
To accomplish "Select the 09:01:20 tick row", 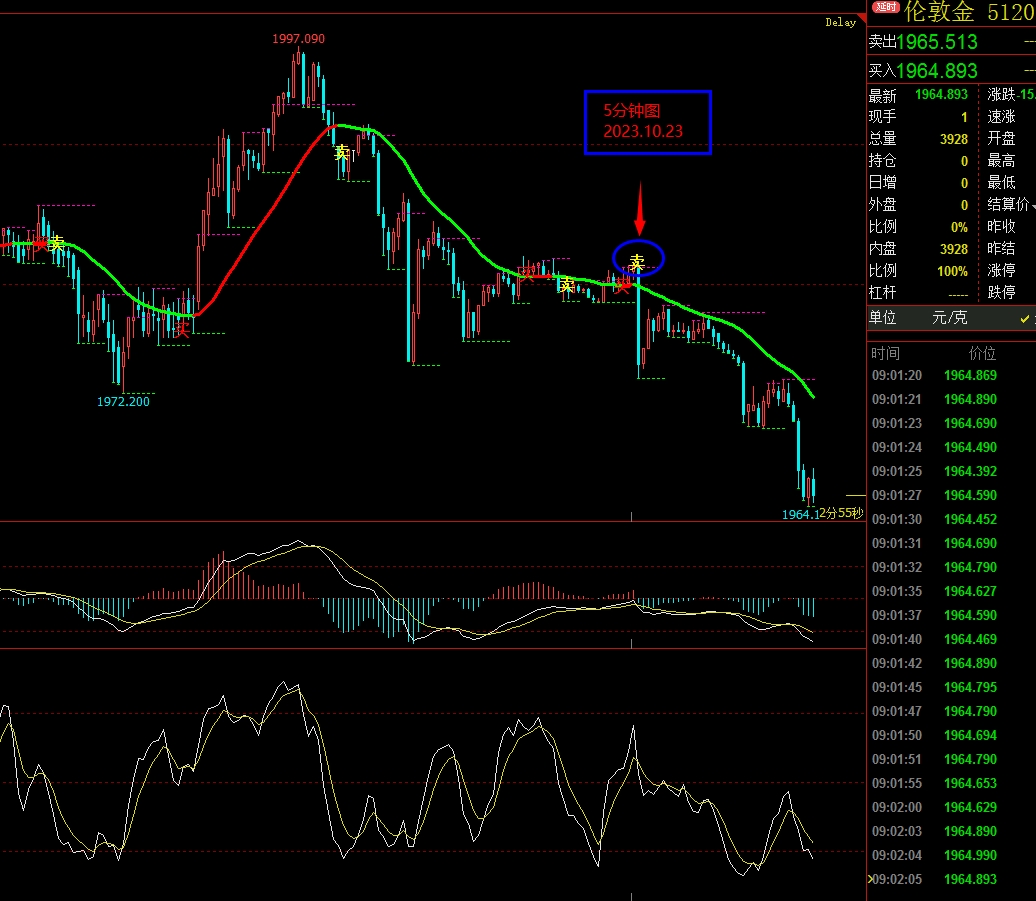I will coord(951,375).
